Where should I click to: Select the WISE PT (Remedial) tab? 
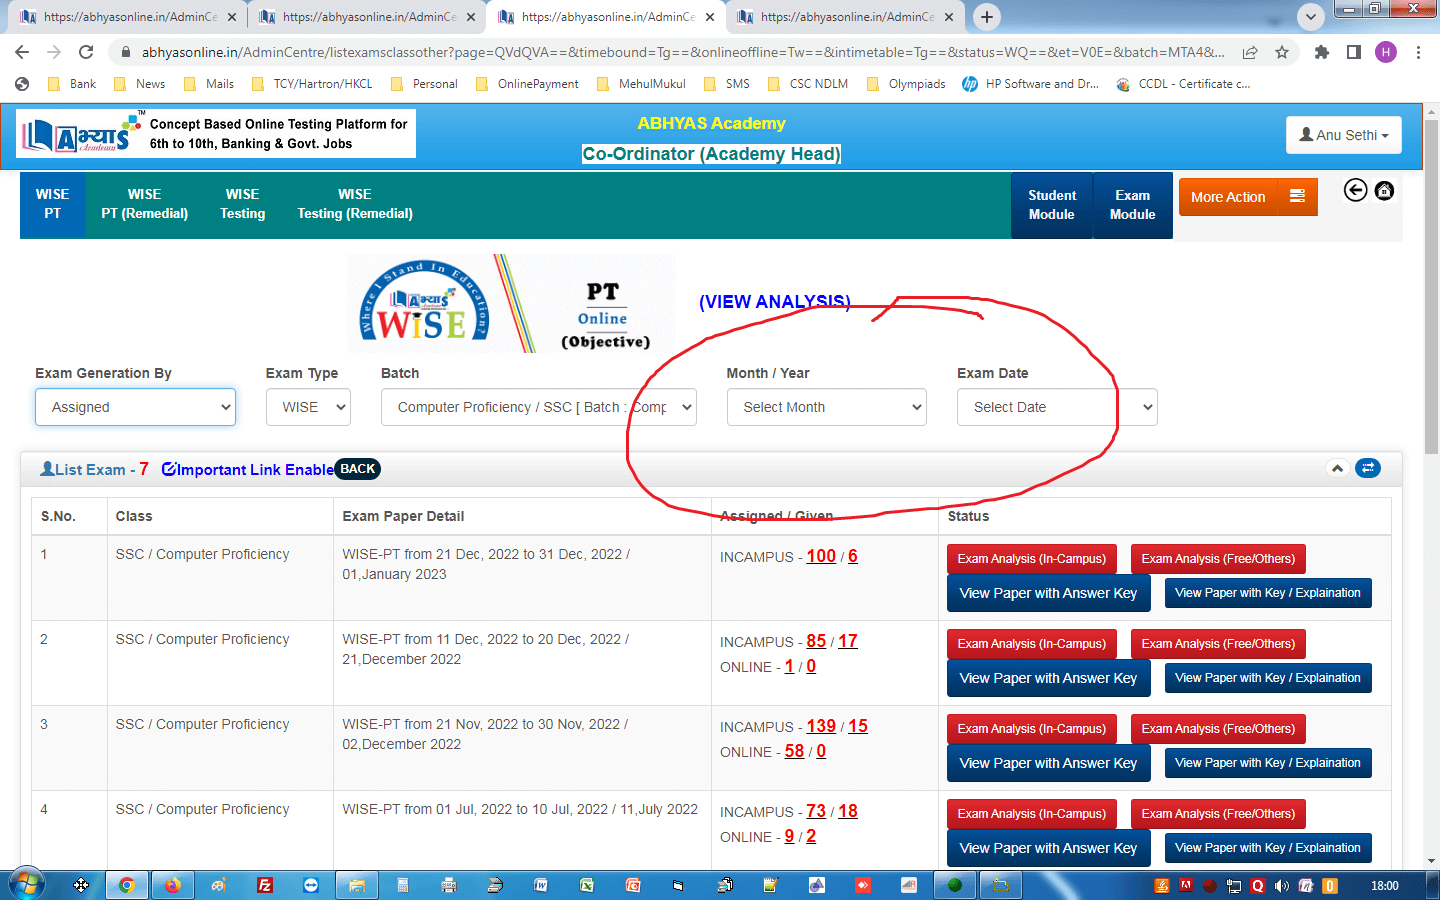pos(144,204)
